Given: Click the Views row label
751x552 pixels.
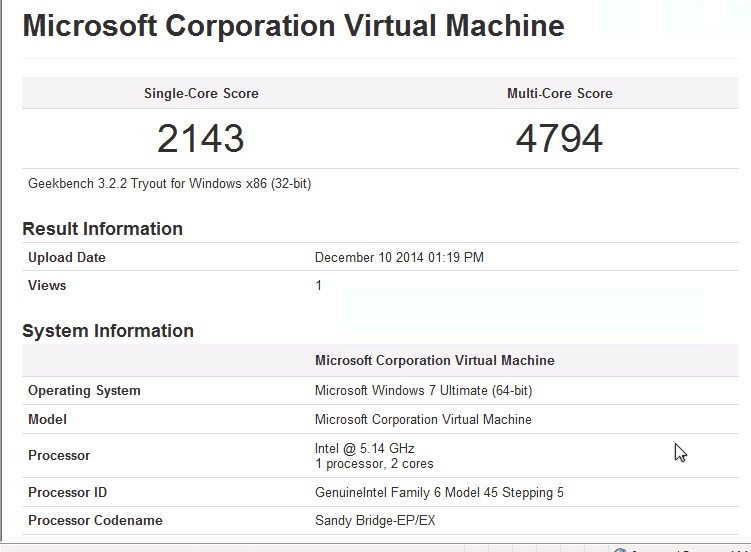Looking at the screenshot, I should pos(47,285).
